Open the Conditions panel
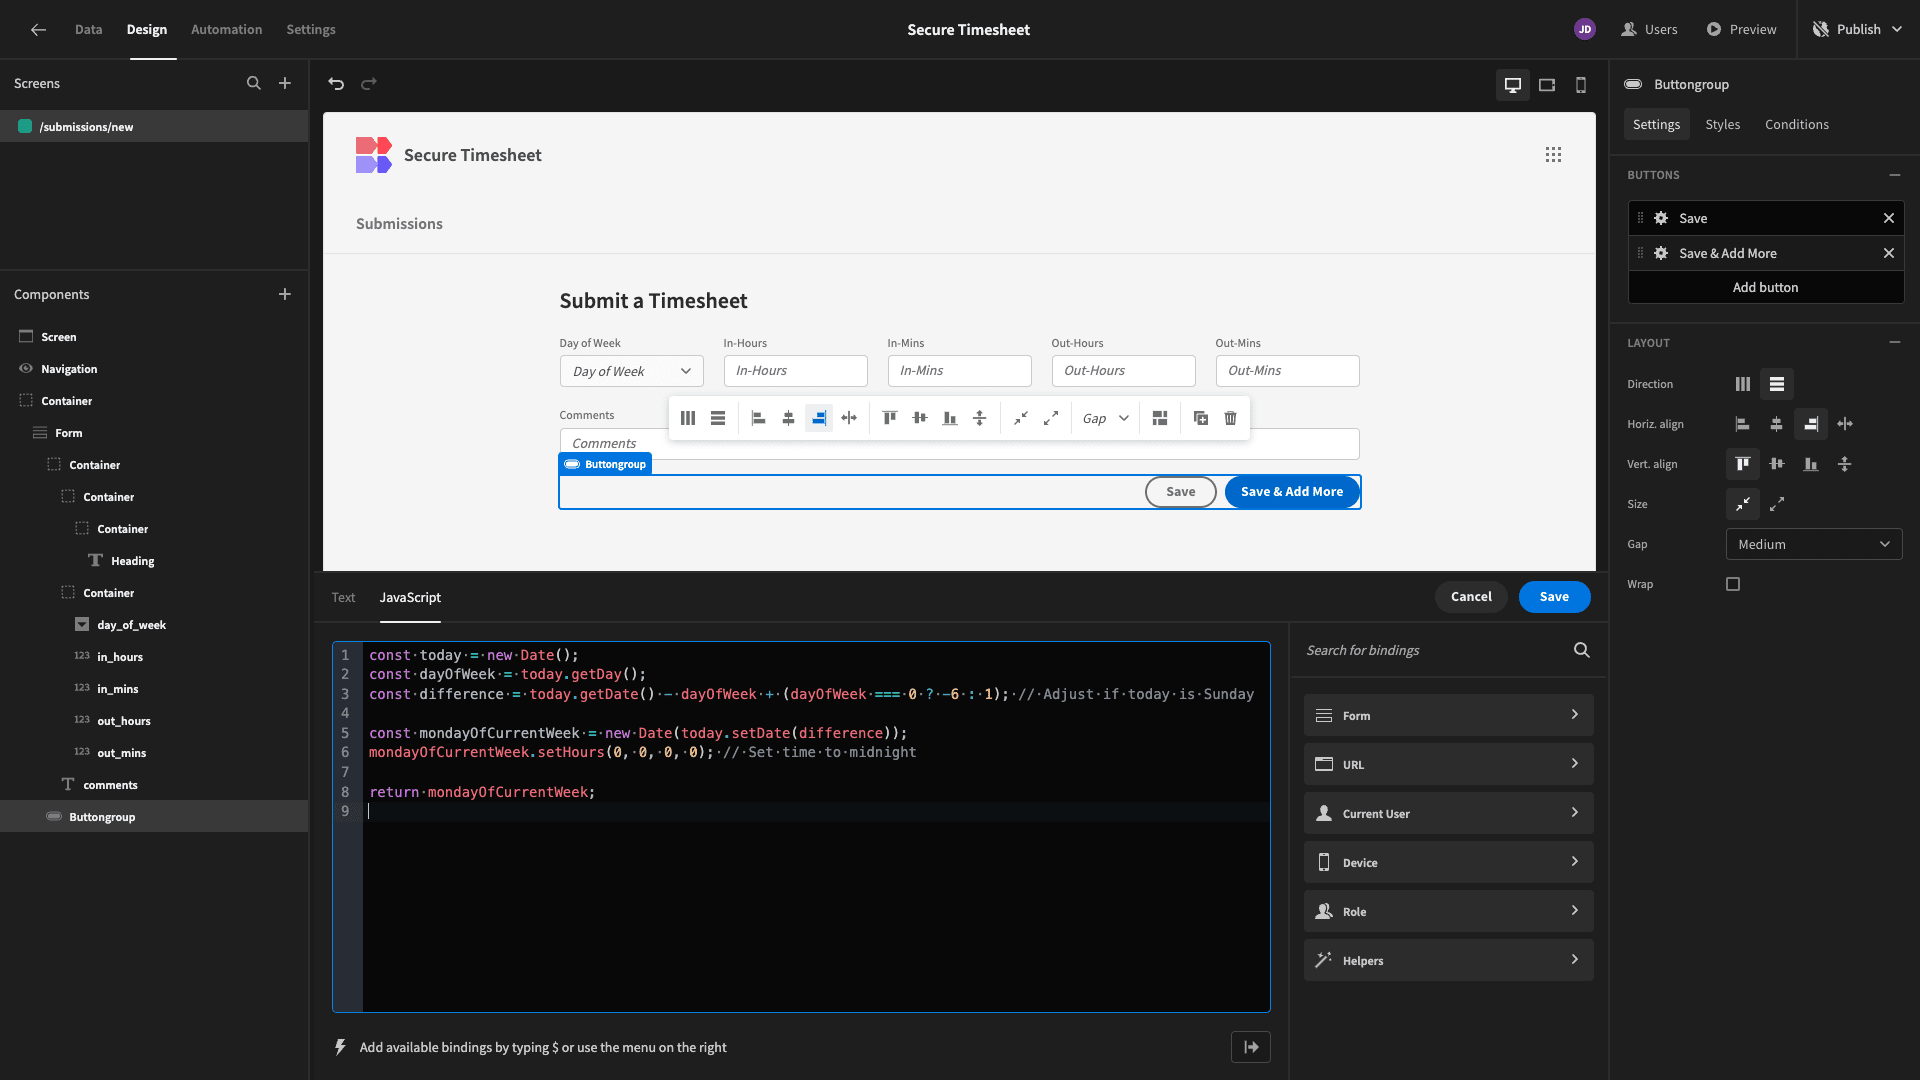Screen dimensions: 1920x1080 pyautogui.click(x=1796, y=125)
